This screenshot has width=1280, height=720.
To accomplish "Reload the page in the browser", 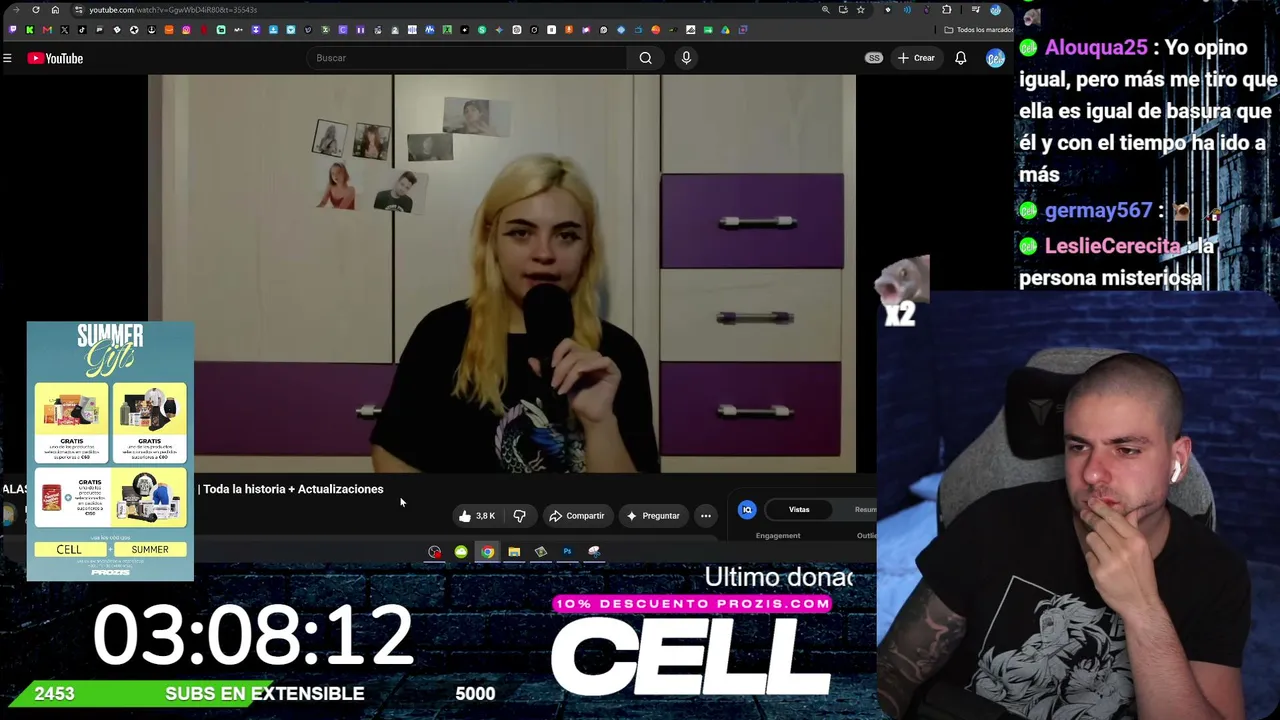I will 36,10.
